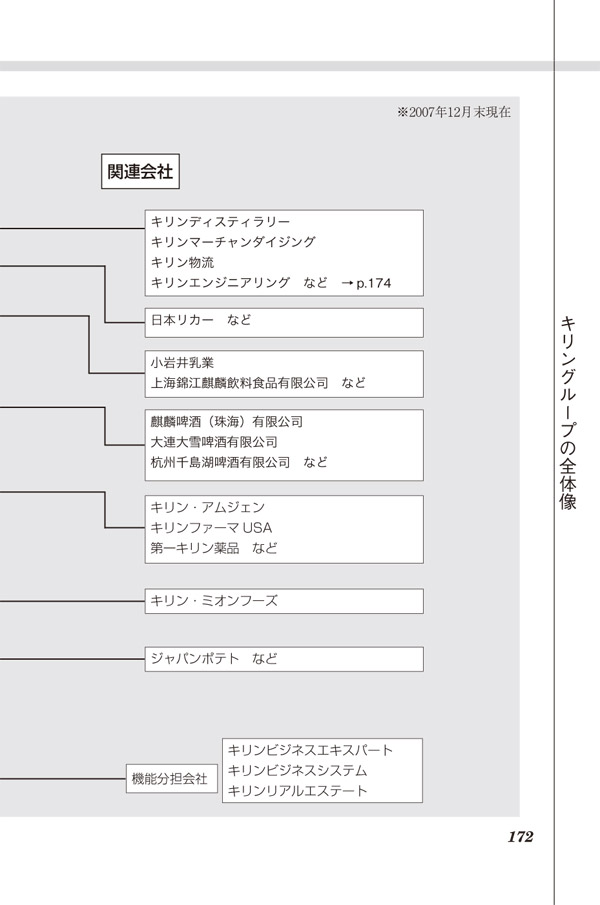The image size is (600, 905).
Task: Click the キリン・ミオンフーズ box
Action: [284, 601]
